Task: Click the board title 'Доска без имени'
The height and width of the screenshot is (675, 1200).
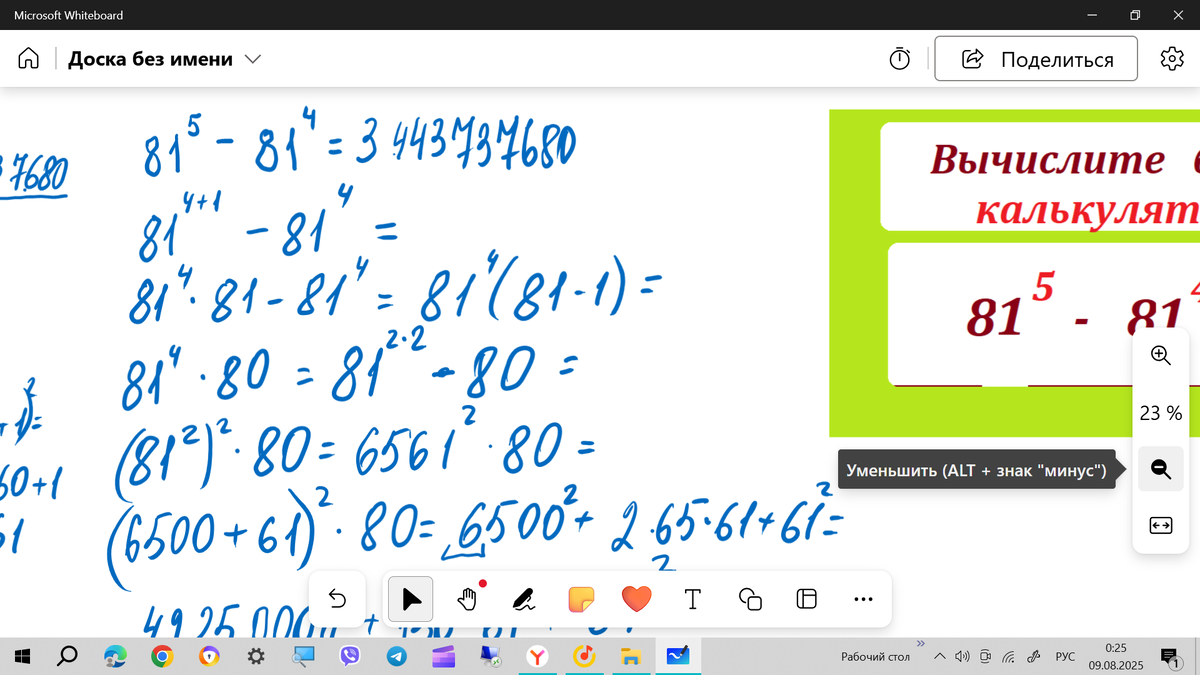Action: click(x=150, y=59)
